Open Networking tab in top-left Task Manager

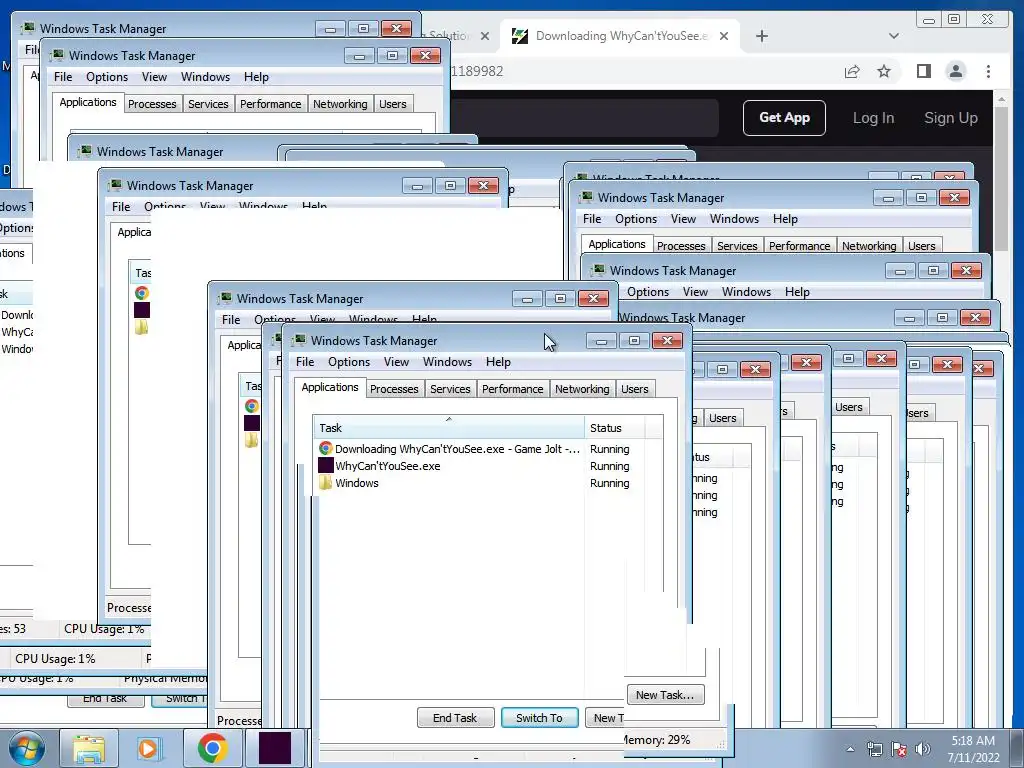tap(340, 104)
